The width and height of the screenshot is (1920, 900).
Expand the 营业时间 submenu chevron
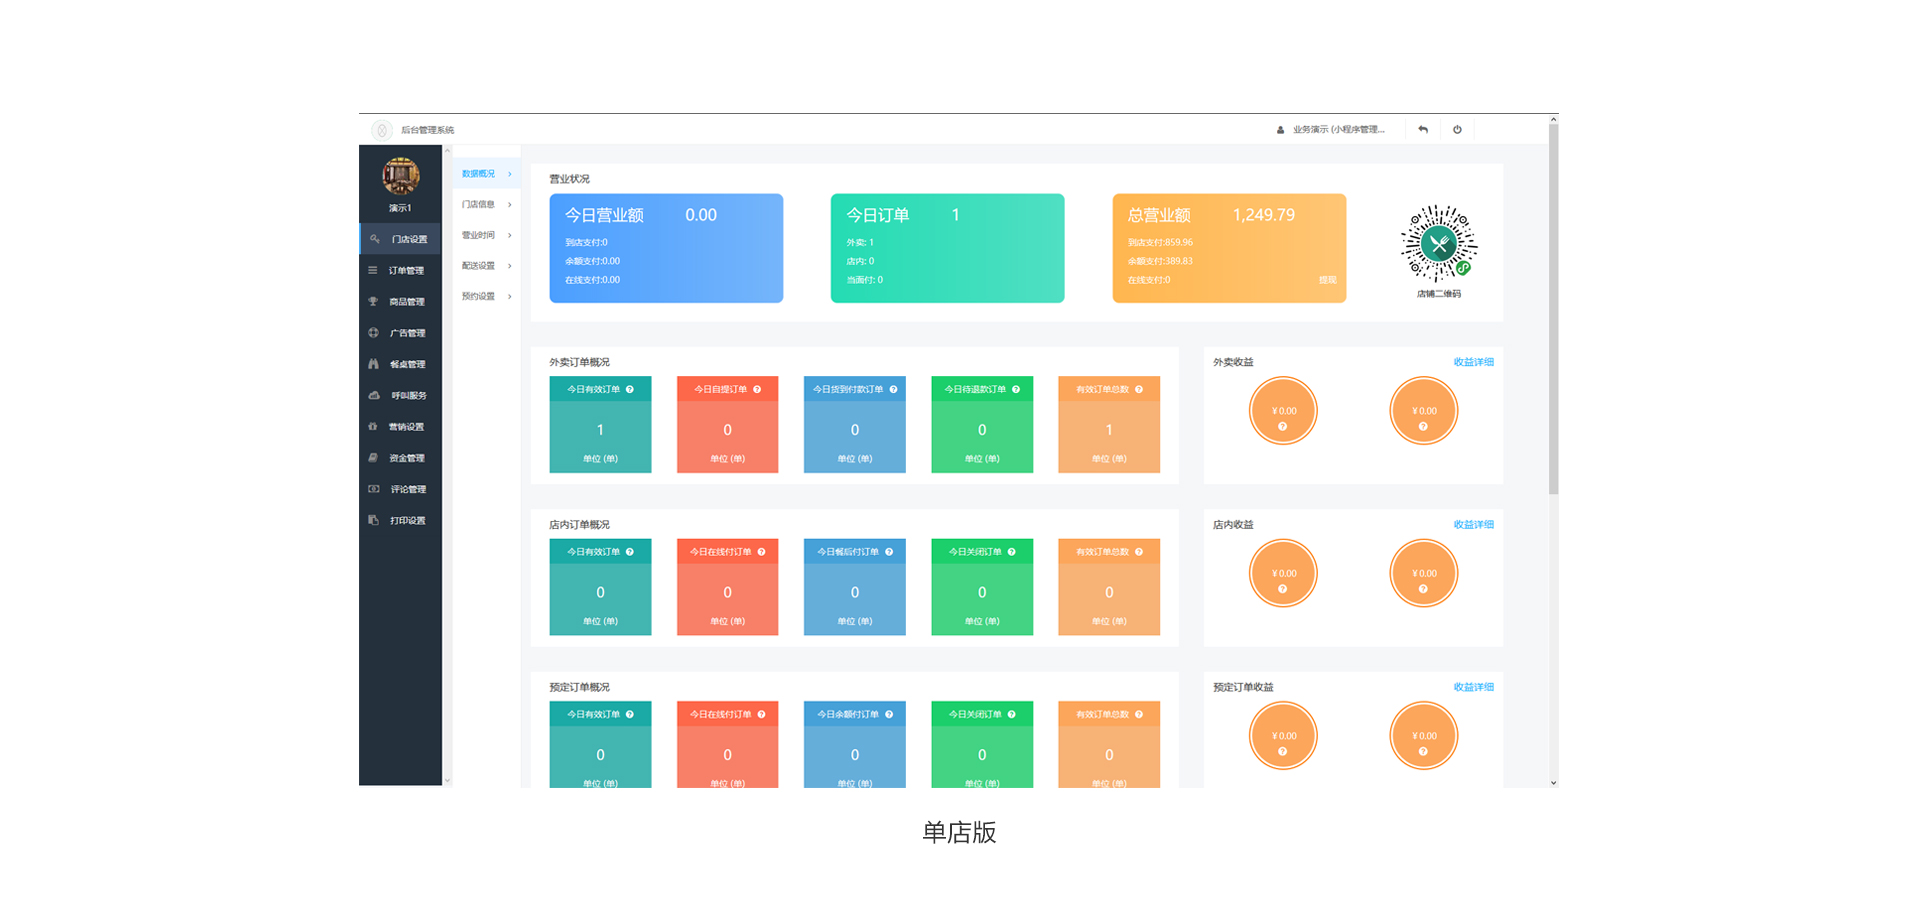[x=510, y=235]
